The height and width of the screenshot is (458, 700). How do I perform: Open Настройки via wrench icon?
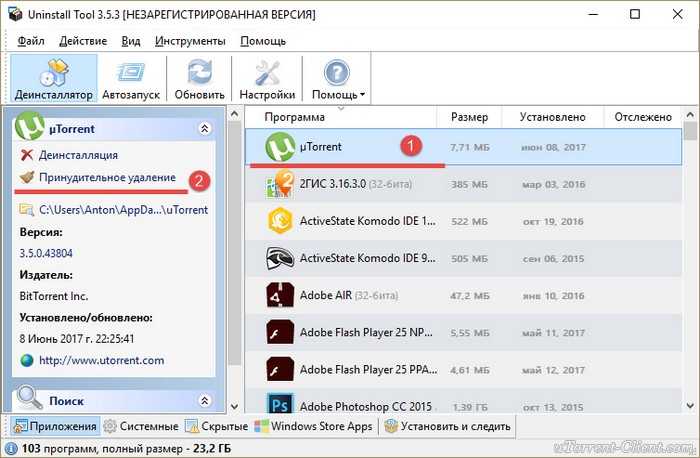click(x=267, y=72)
